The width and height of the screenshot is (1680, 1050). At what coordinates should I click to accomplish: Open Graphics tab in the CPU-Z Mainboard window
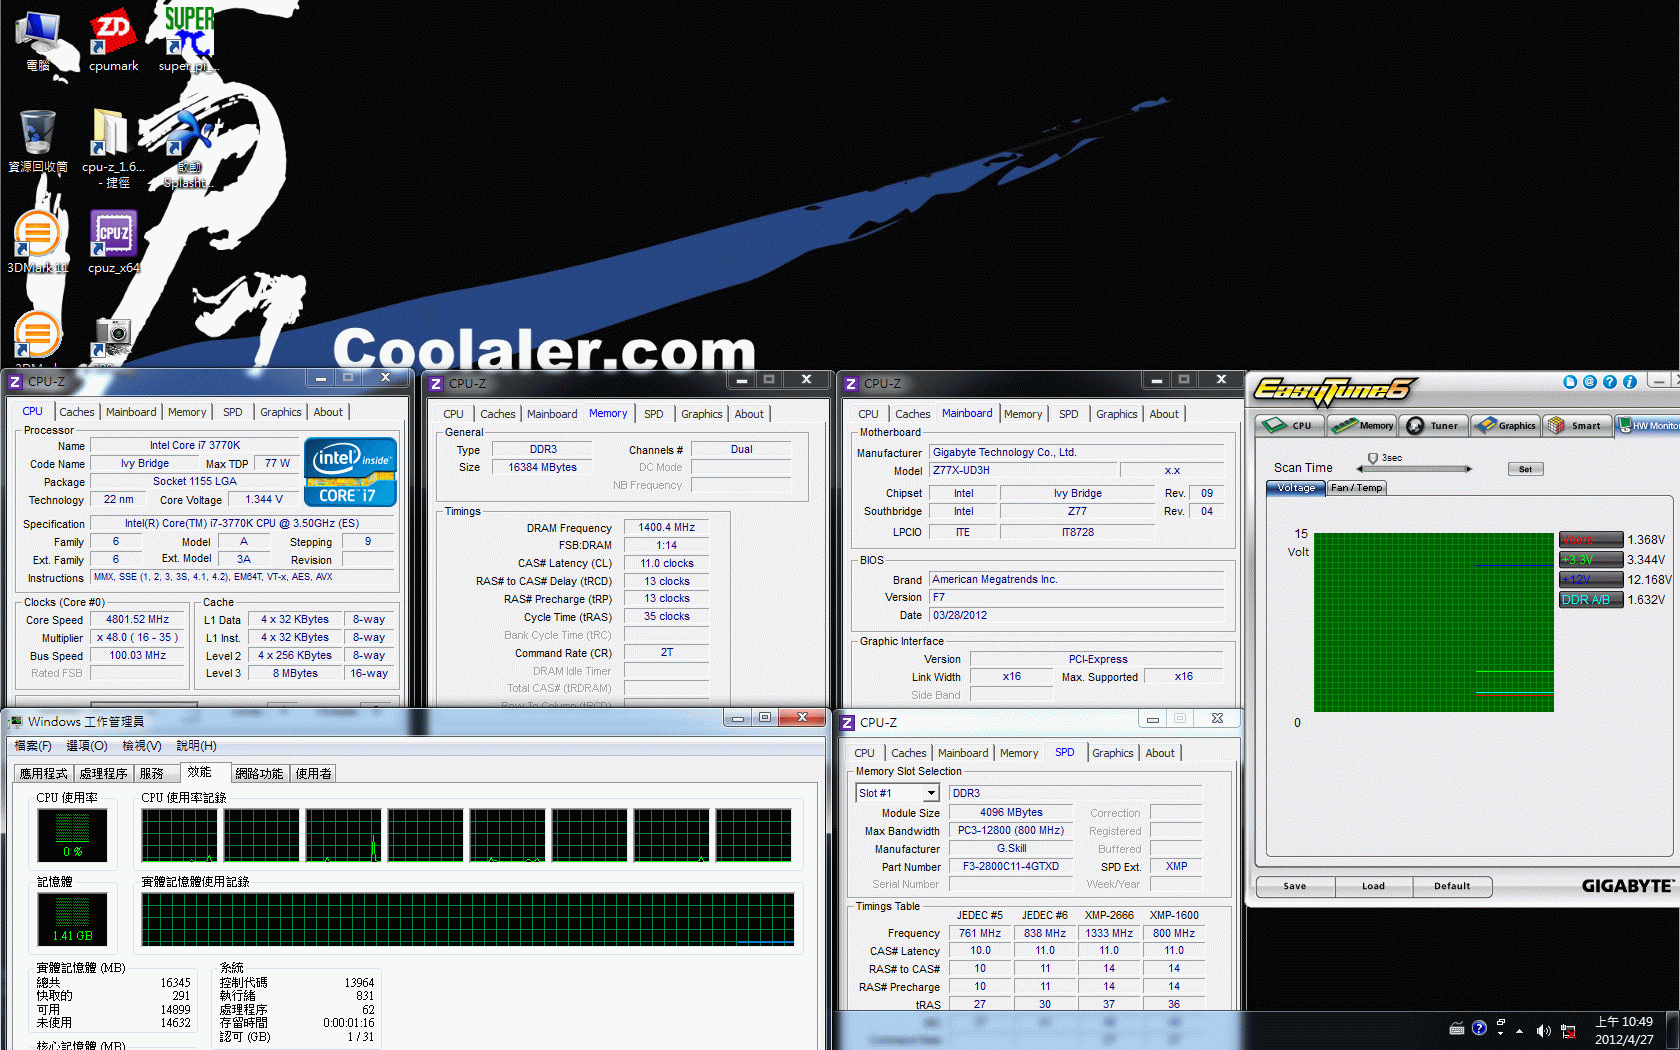click(1116, 414)
